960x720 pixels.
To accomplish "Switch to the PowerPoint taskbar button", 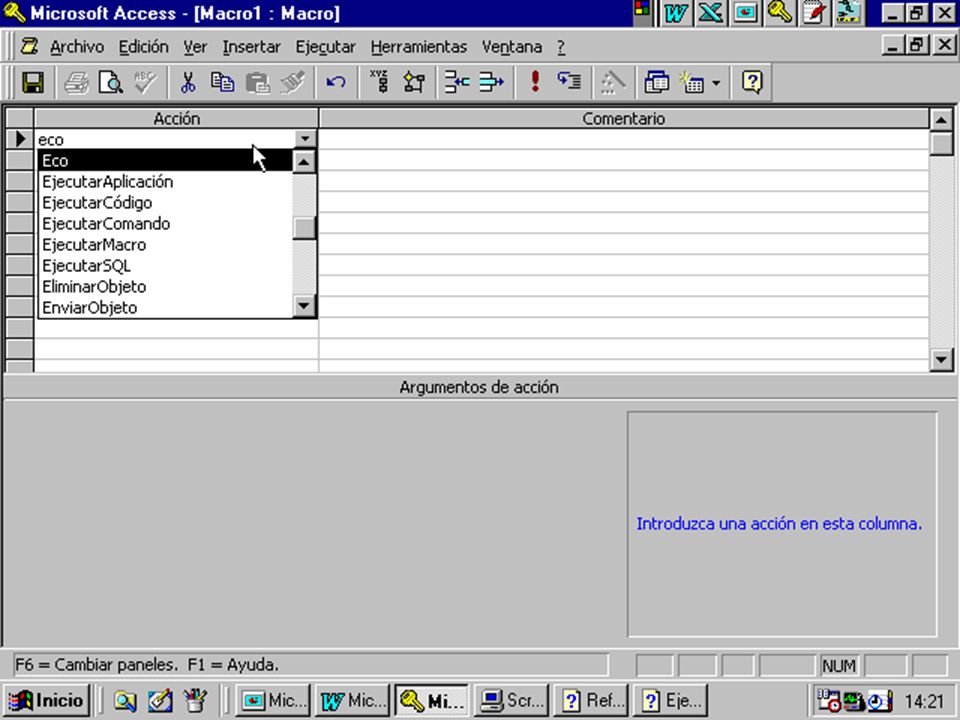I will click(273, 700).
